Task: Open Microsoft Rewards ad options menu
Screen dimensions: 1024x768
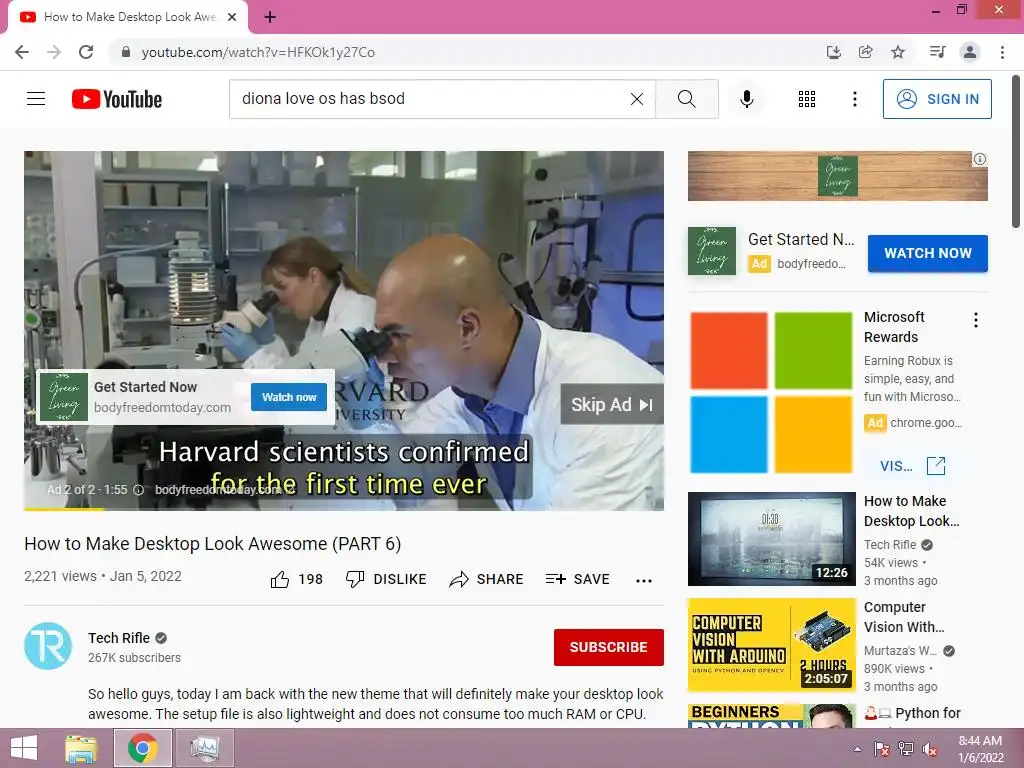Action: coord(976,320)
